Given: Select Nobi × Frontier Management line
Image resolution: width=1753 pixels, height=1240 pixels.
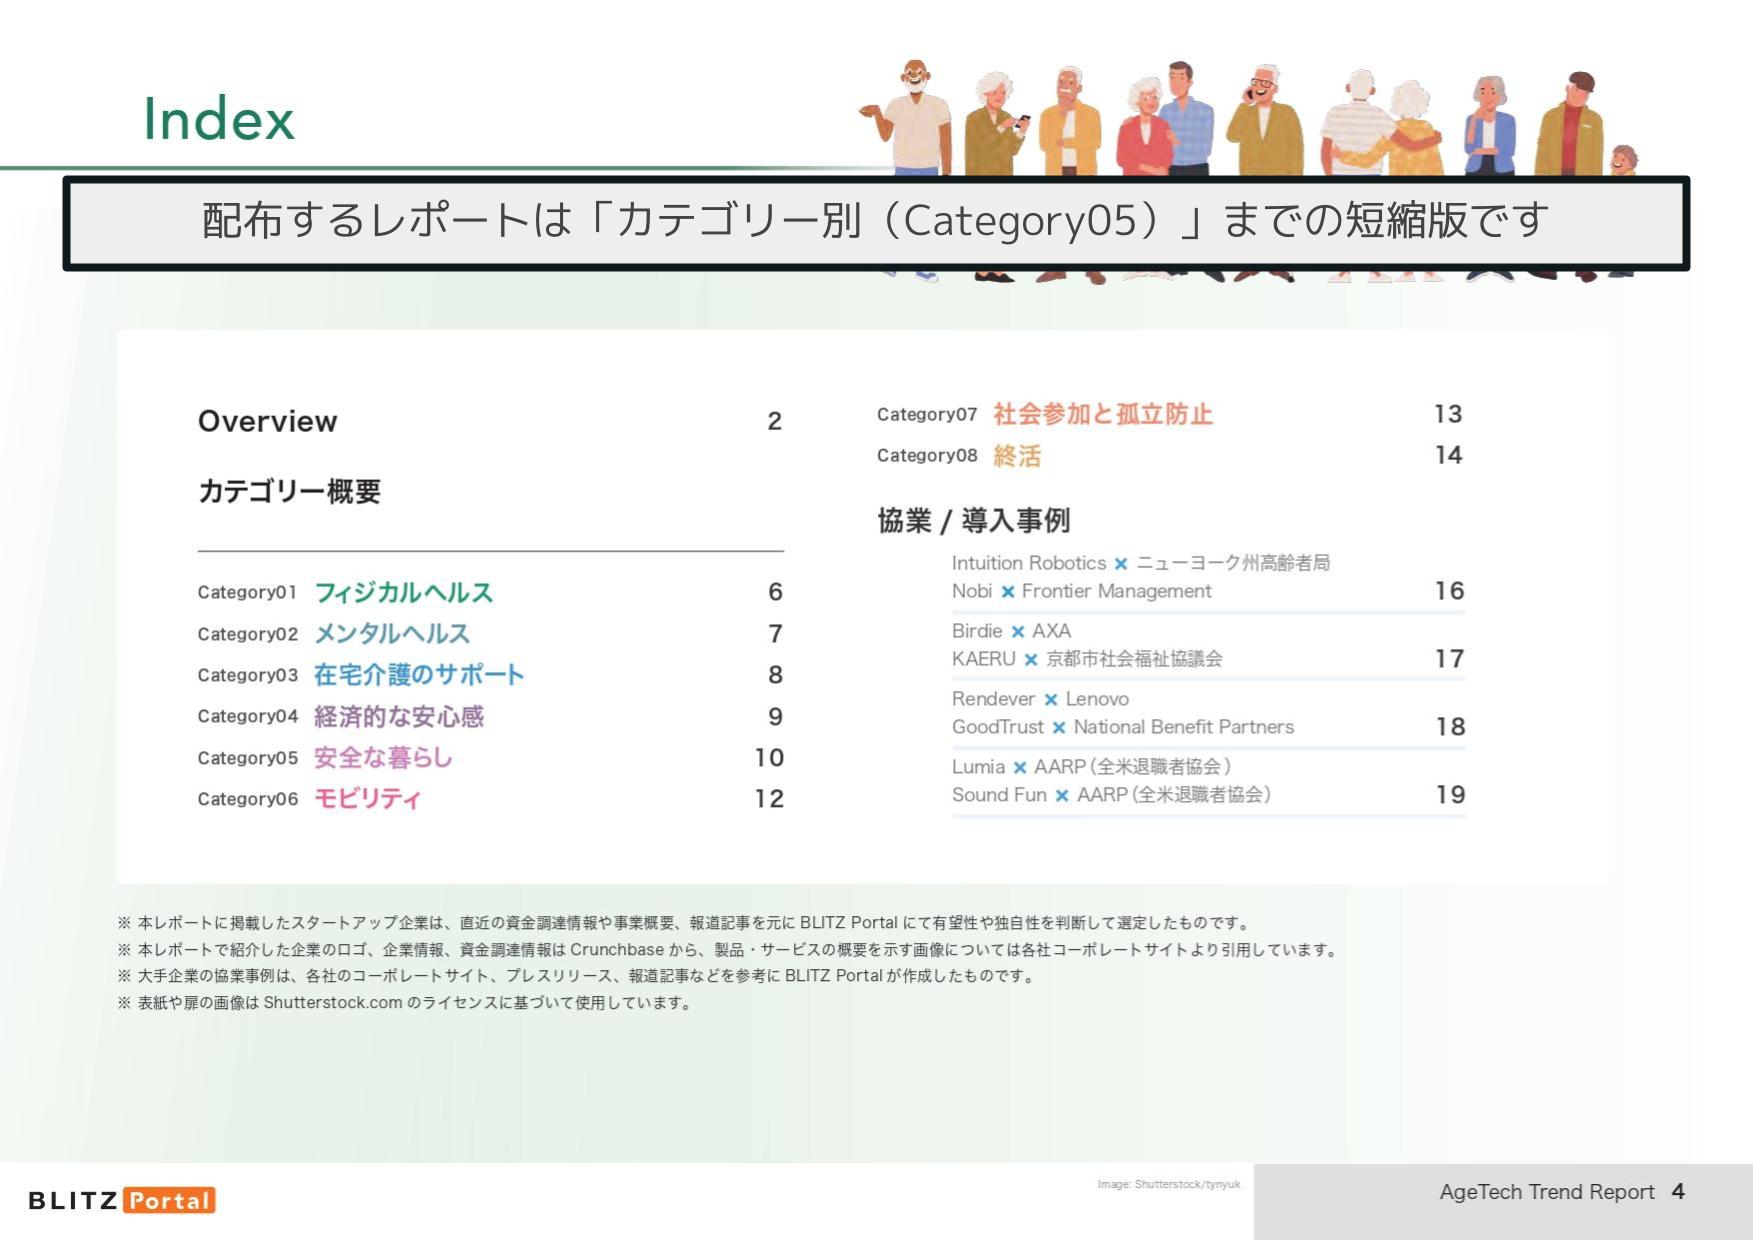Looking at the screenshot, I should (x=1081, y=591).
